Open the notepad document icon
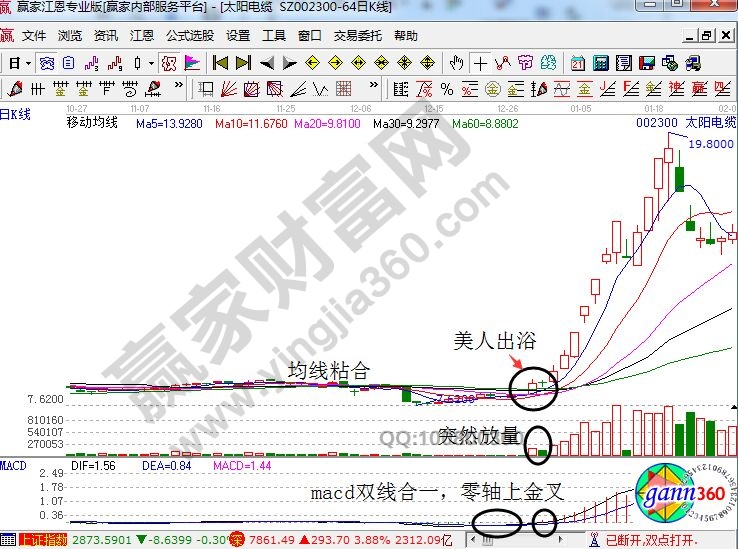This screenshot has width=738, height=549. coord(624,63)
